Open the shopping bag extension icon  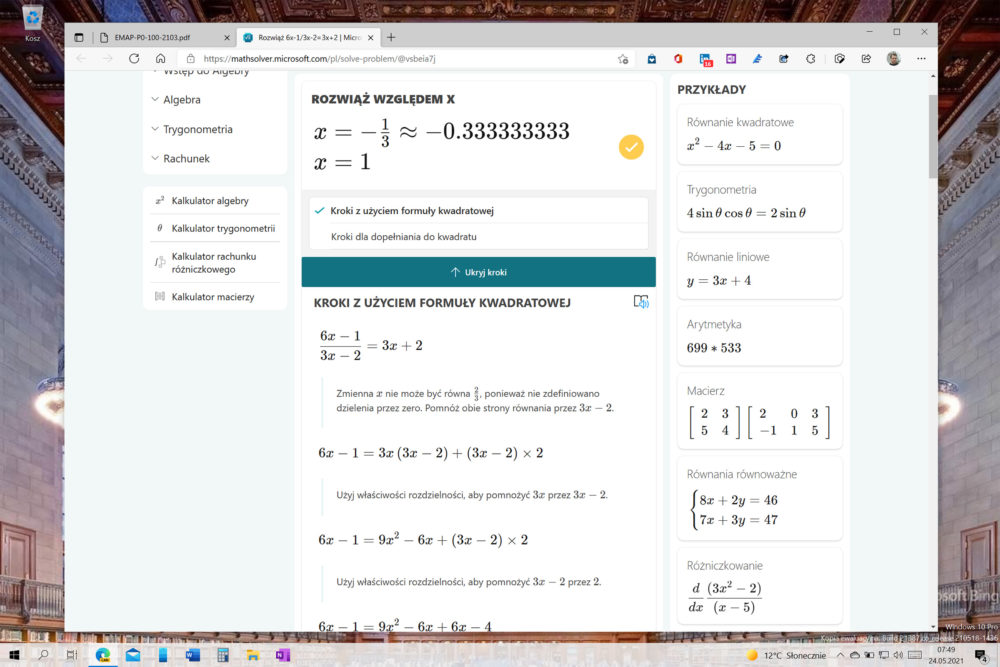tap(652, 59)
